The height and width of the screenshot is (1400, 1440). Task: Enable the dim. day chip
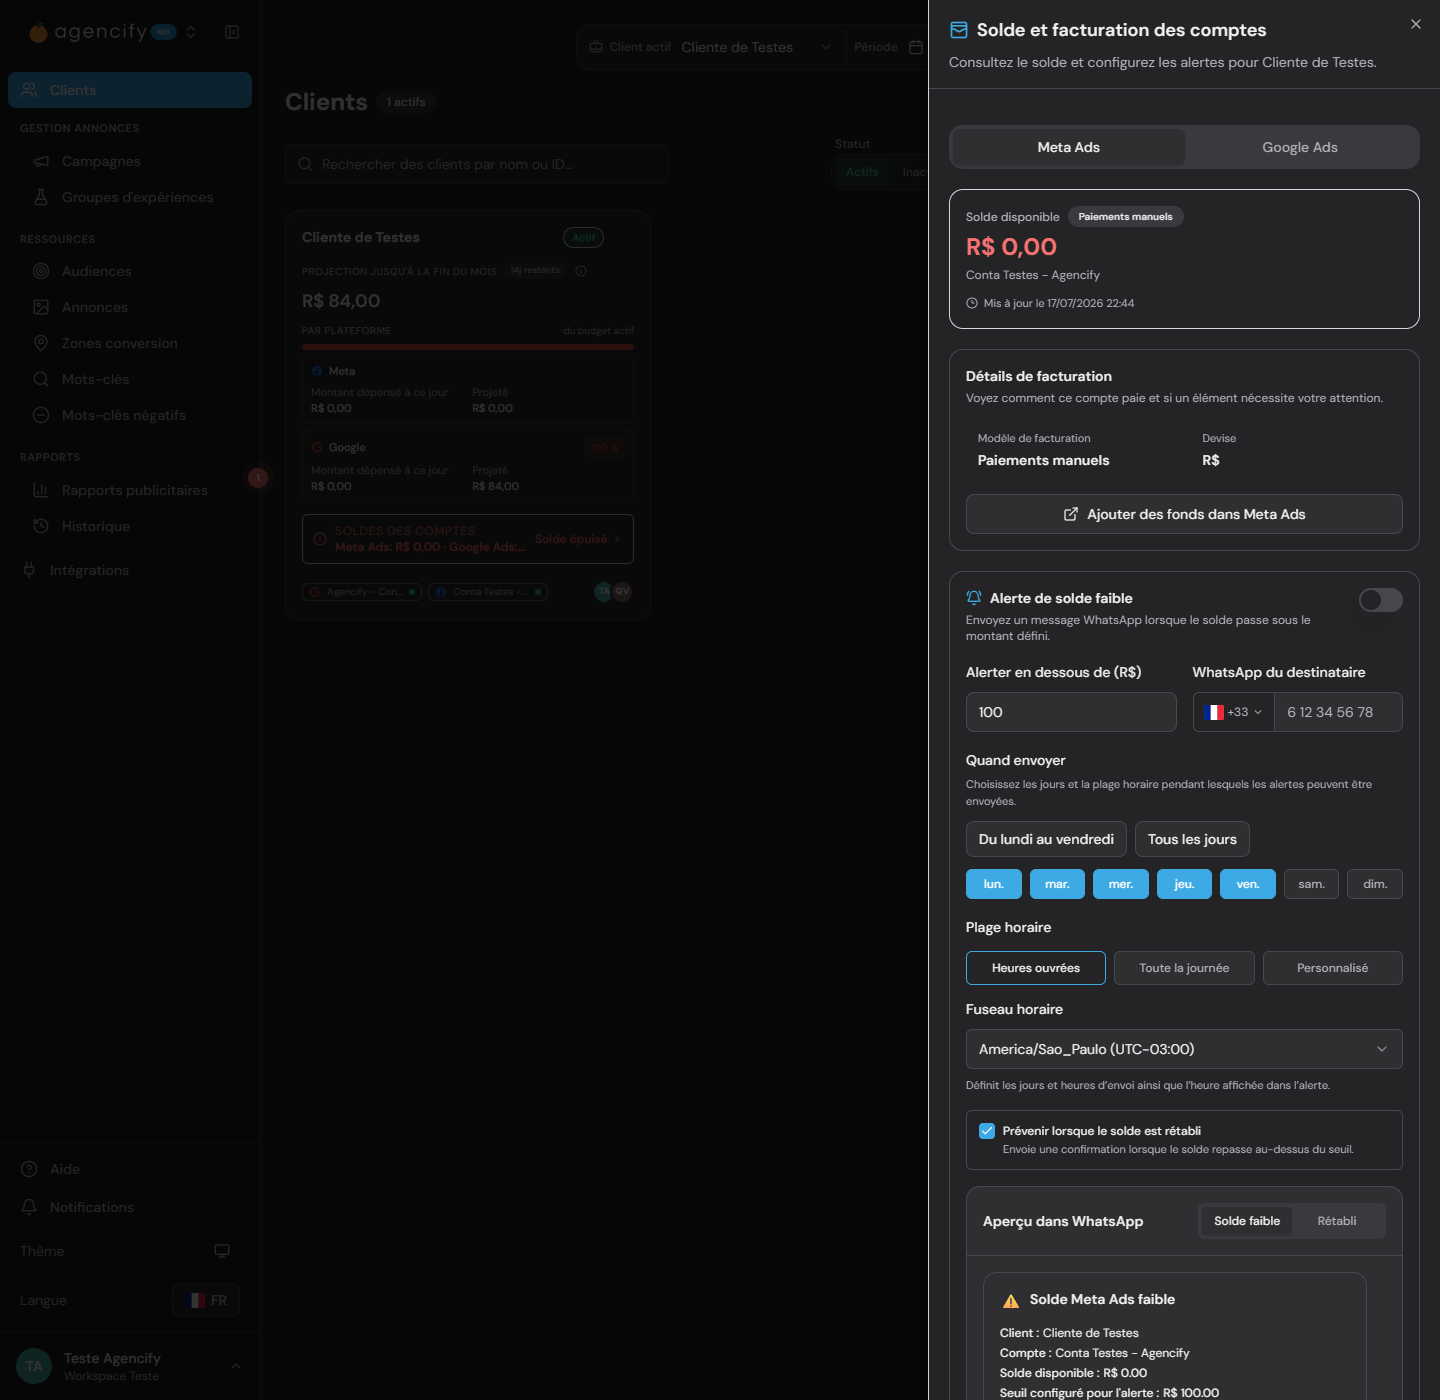(x=1375, y=884)
